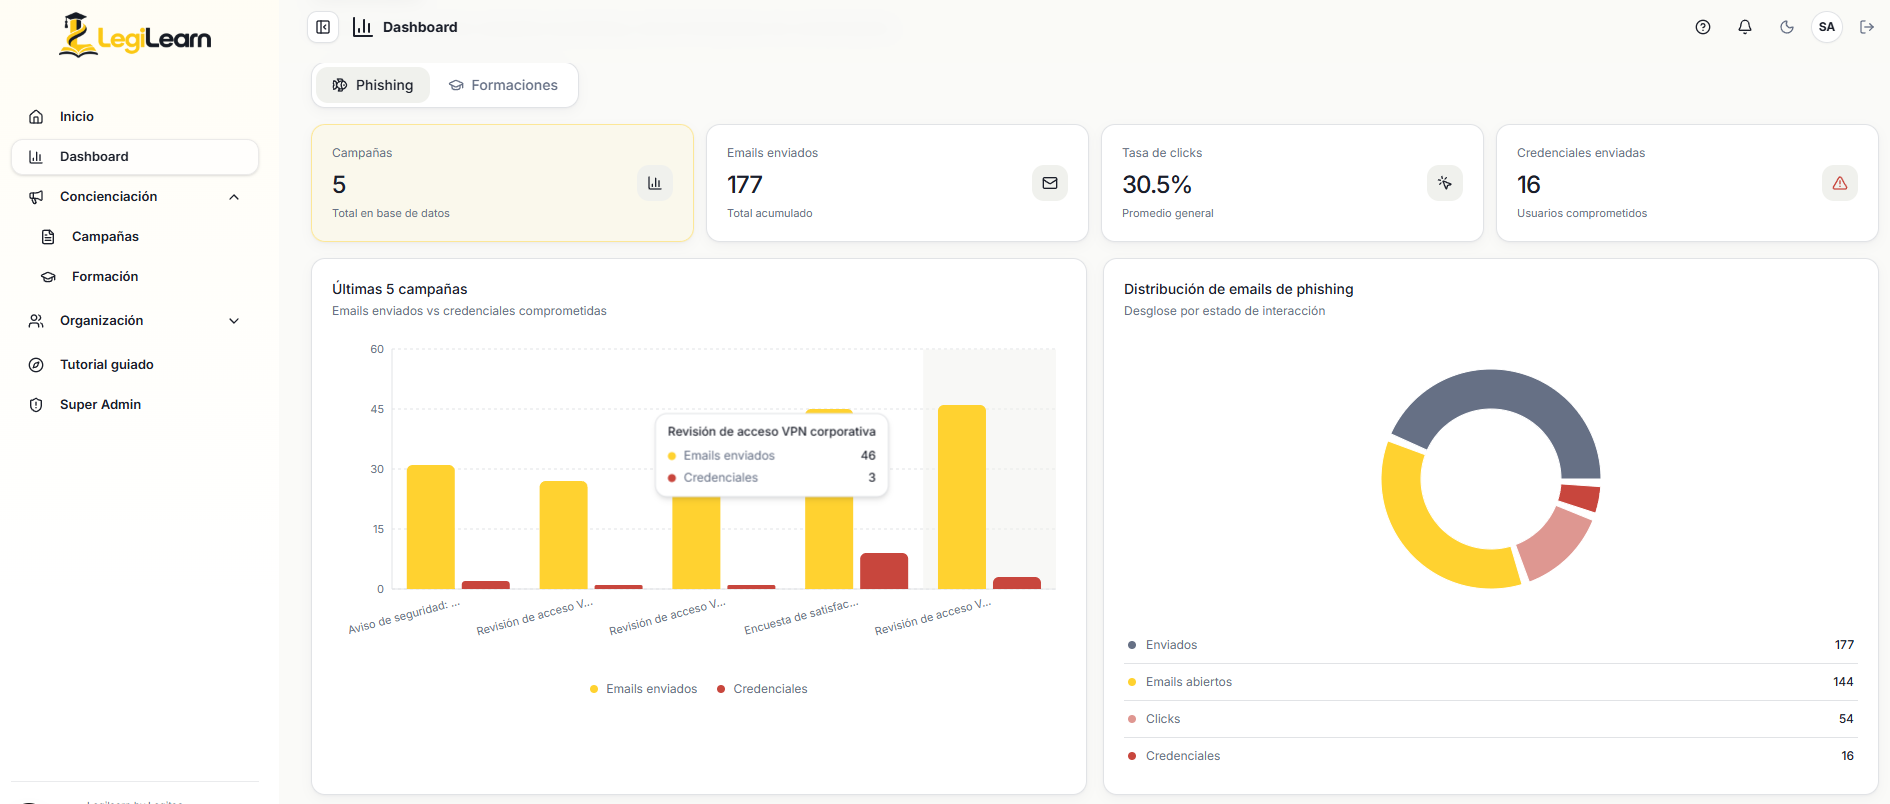This screenshot has width=1890, height=804.
Task: Click the Concienciación megaphone icon
Action: pyautogui.click(x=36, y=197)
